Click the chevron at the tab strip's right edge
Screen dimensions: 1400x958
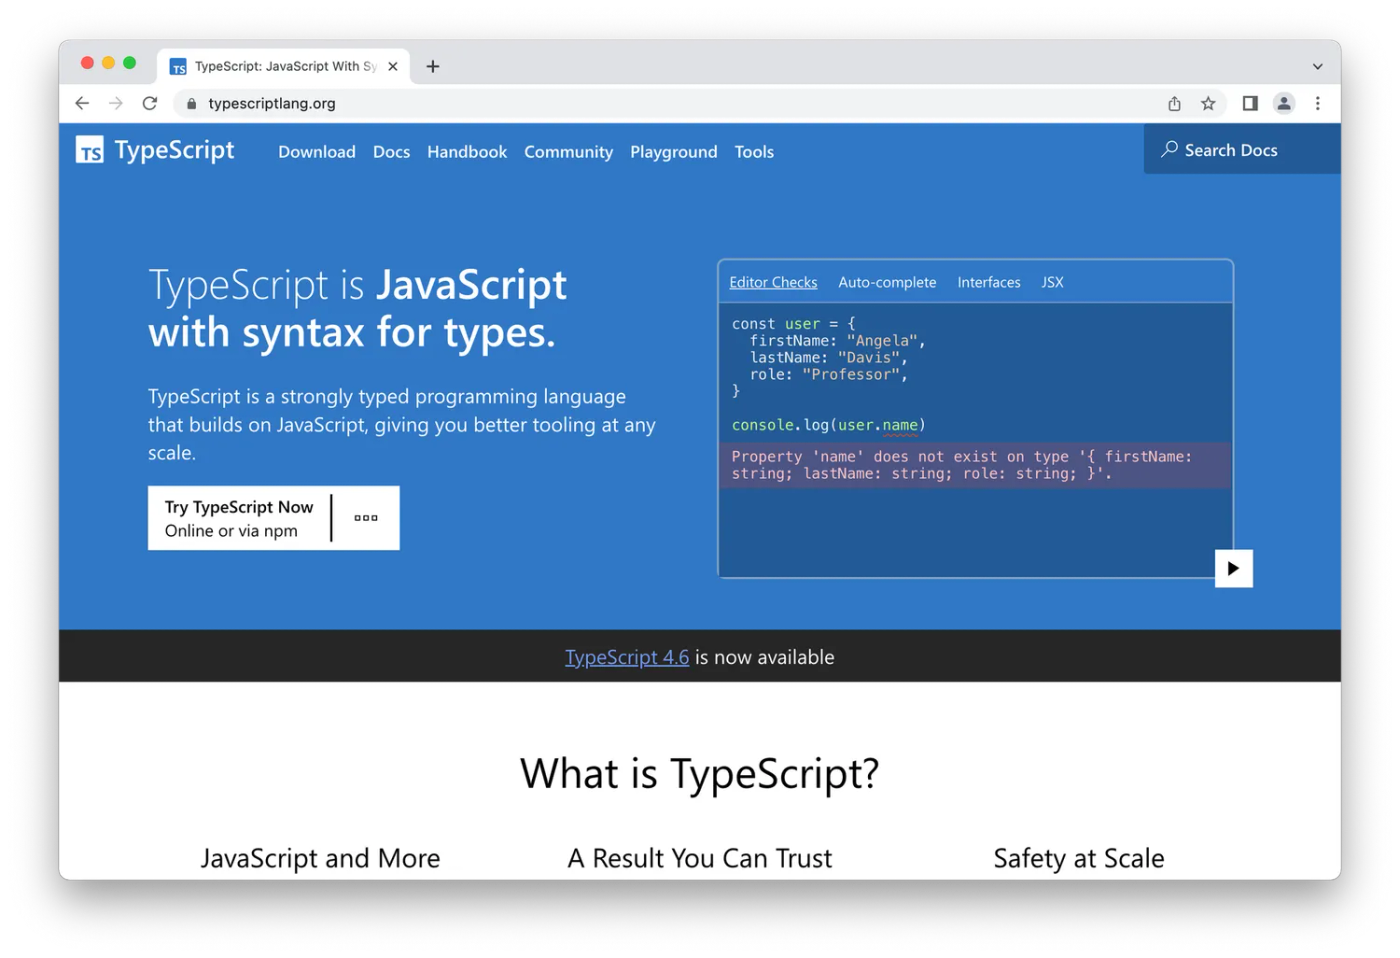[1318, 65]
